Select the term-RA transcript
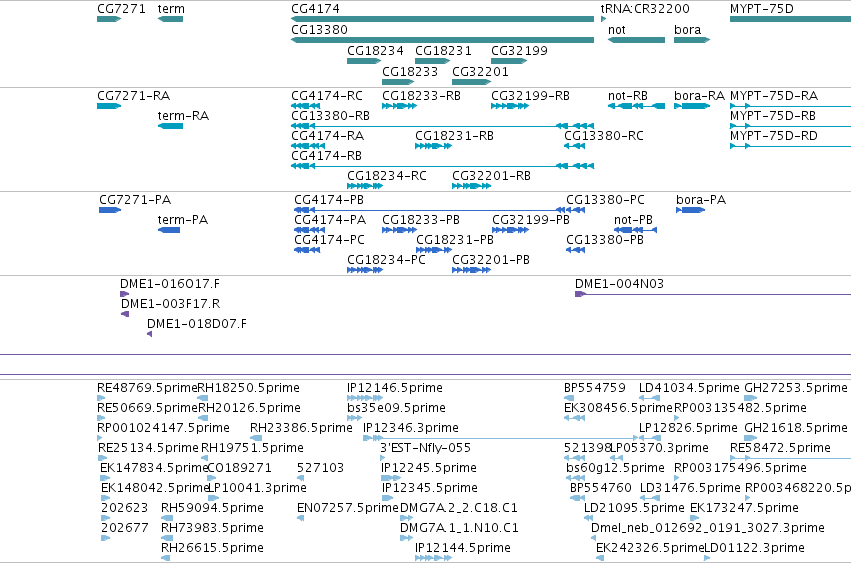851x563 pixels. tap(170, 126)
